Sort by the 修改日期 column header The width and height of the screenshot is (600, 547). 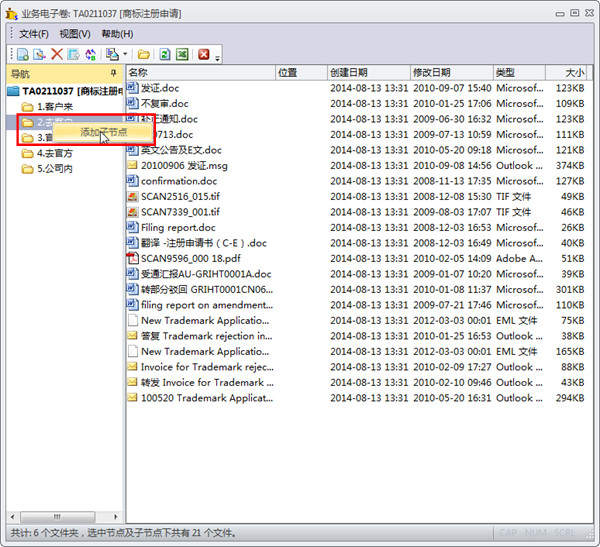coord(452,72)
